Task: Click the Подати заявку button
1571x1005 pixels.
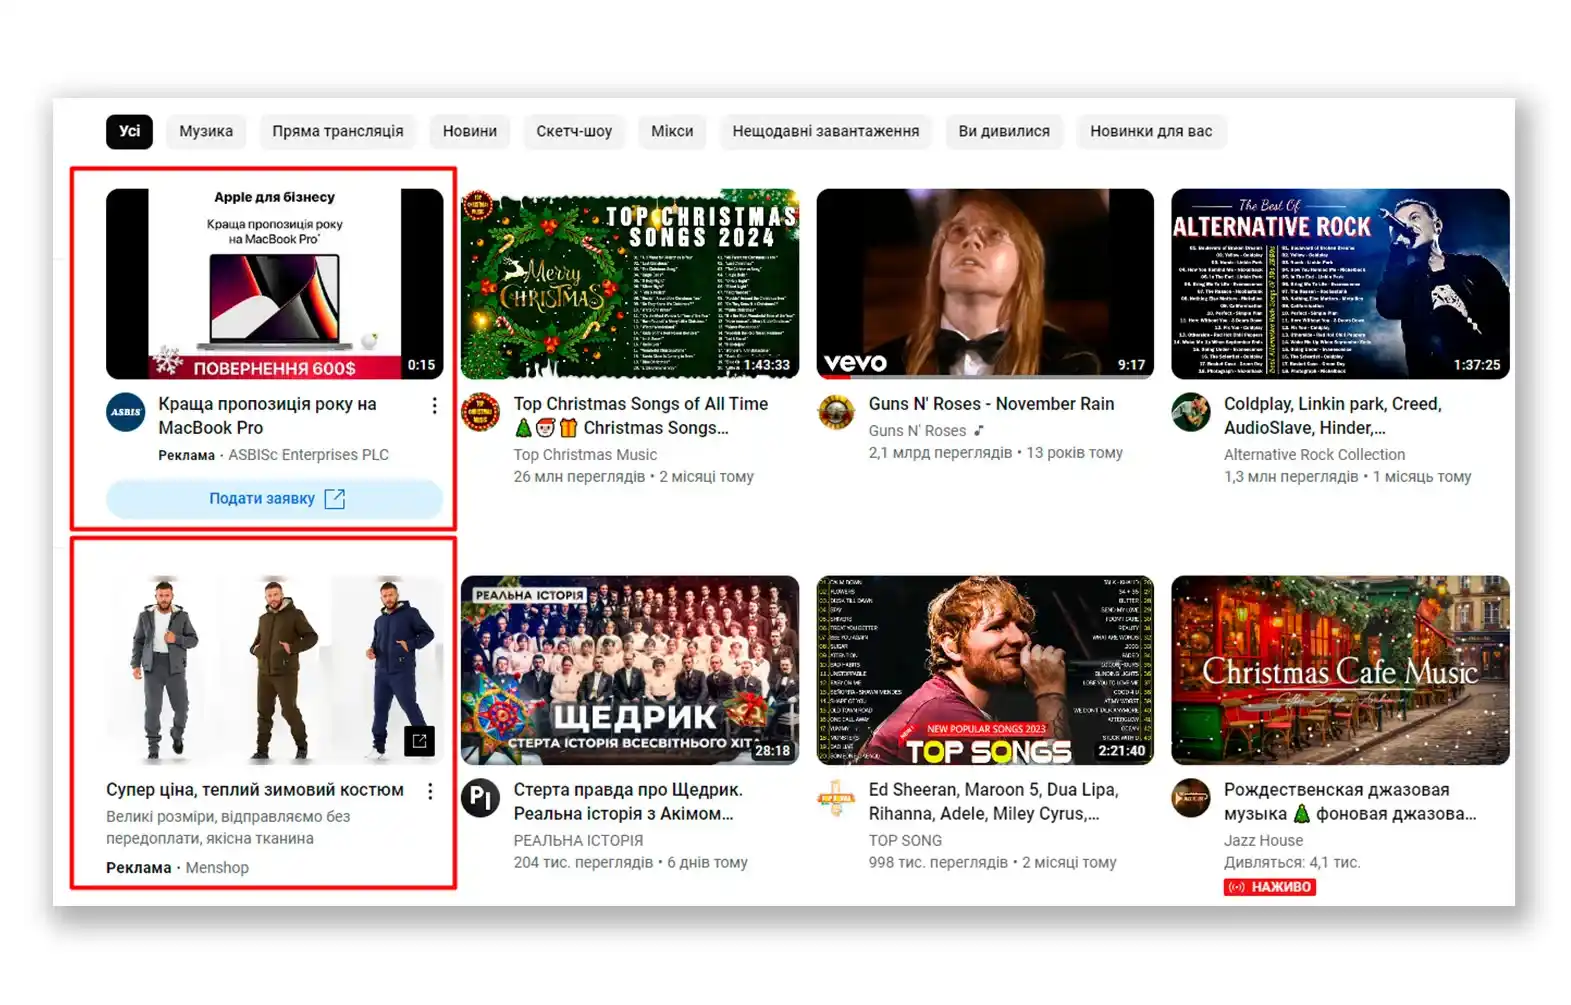Action: (x=275, y=498)
